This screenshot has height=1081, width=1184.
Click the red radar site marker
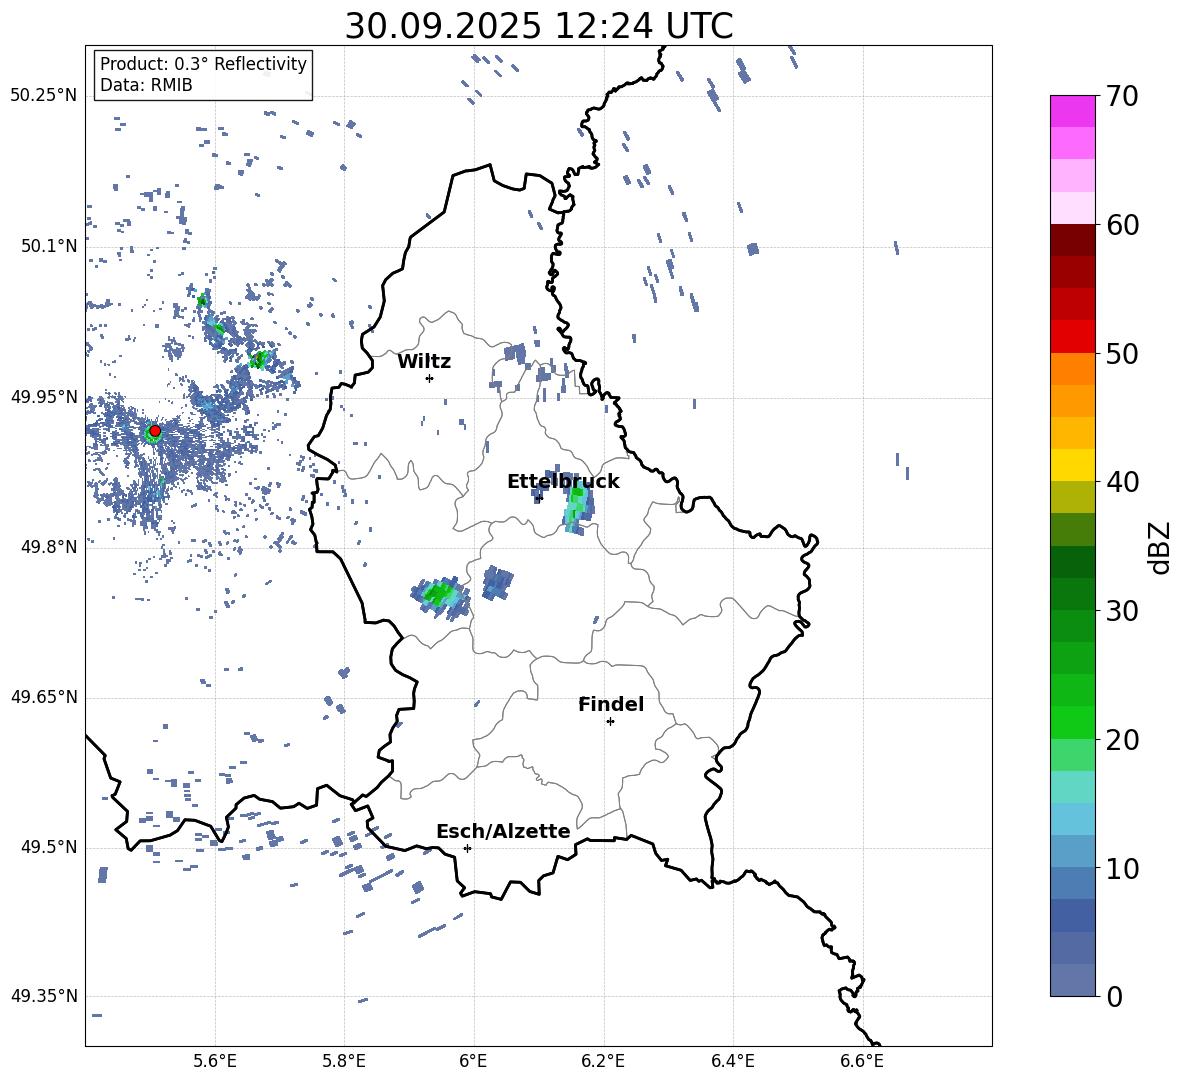coord(155,431)
